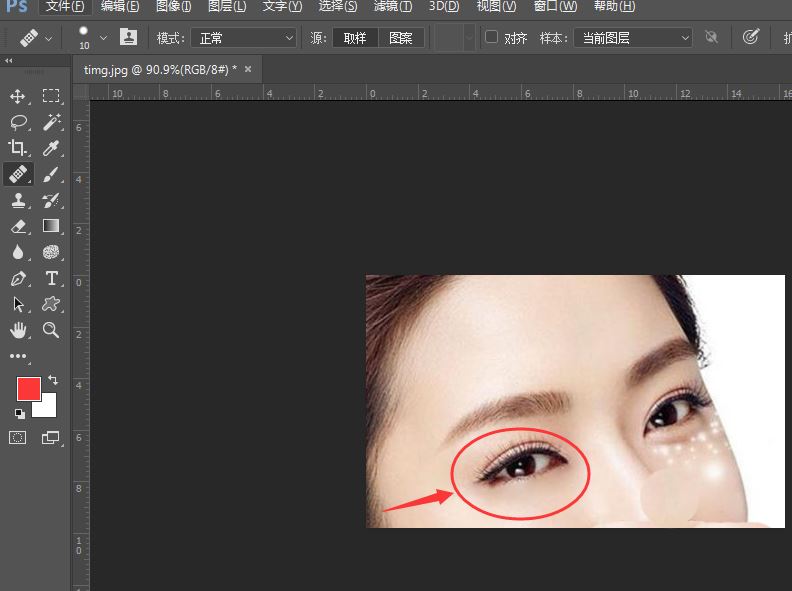This screenshot has width=792, height=591.
Task: Open the tool preset picker dropdown
Action: tap(48, 38)
